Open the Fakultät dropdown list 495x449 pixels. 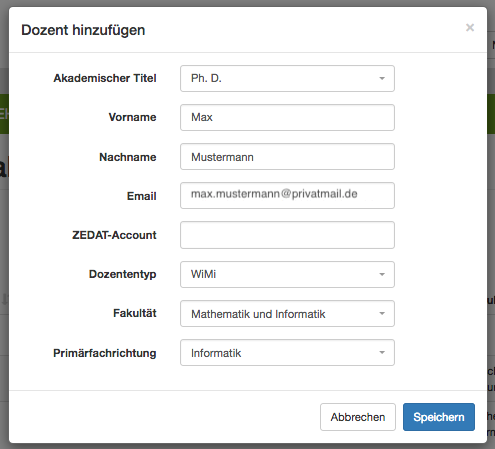(287, 314)
